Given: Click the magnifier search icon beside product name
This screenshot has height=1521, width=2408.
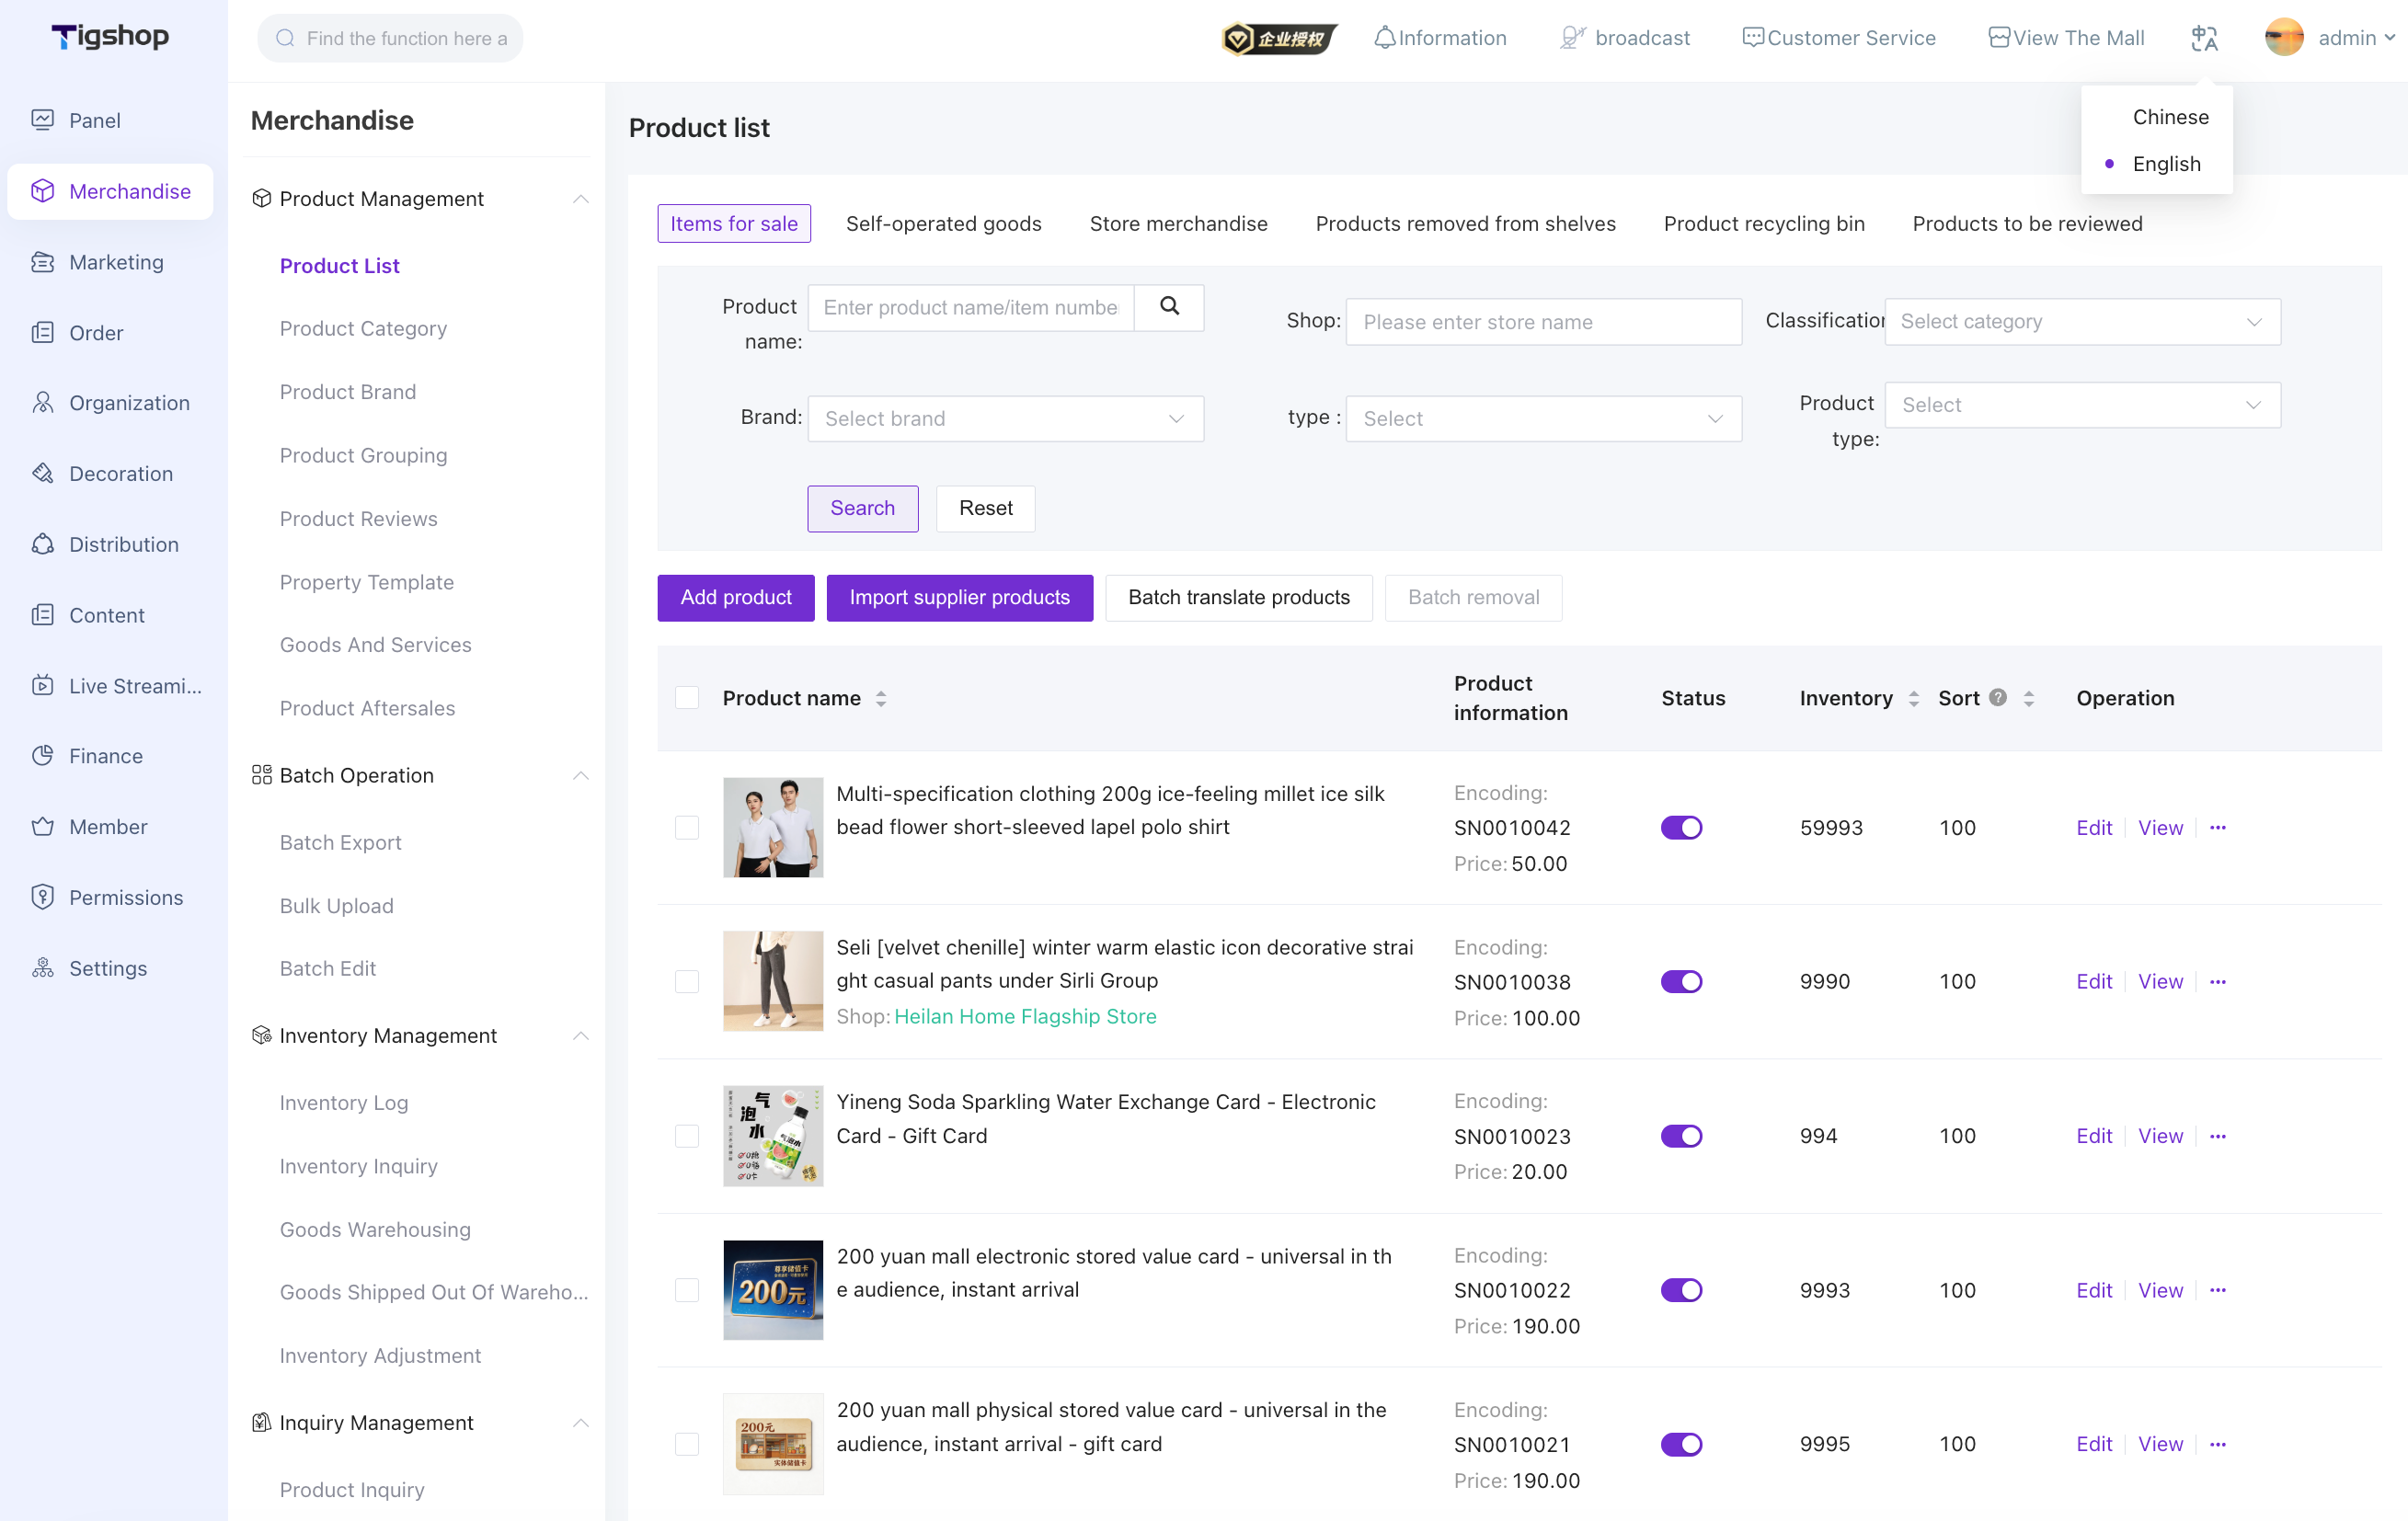Looking at the screenshot, I should 1169,307.
